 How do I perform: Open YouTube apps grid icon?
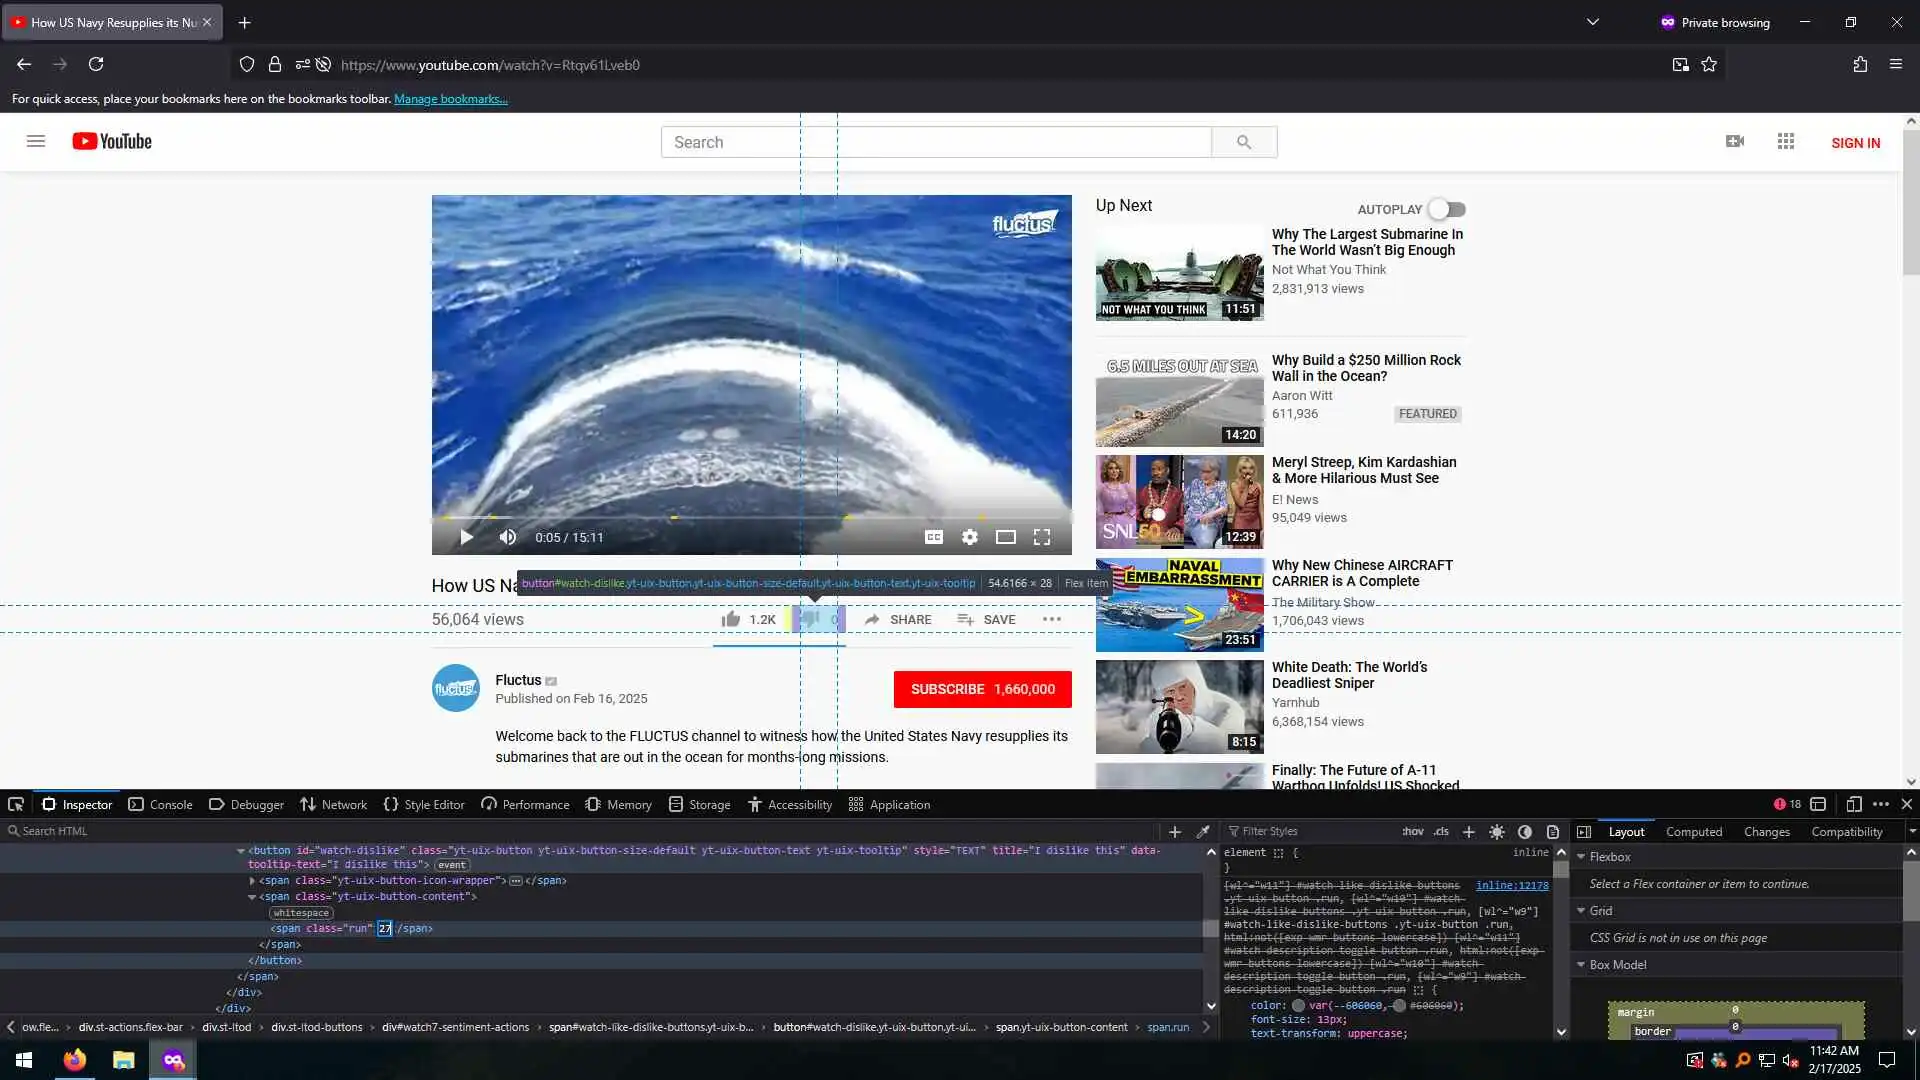click(1786, 142)
